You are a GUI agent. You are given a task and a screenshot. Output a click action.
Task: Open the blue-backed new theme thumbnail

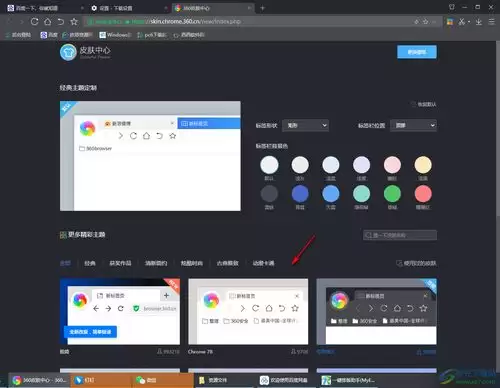[120, 312]
